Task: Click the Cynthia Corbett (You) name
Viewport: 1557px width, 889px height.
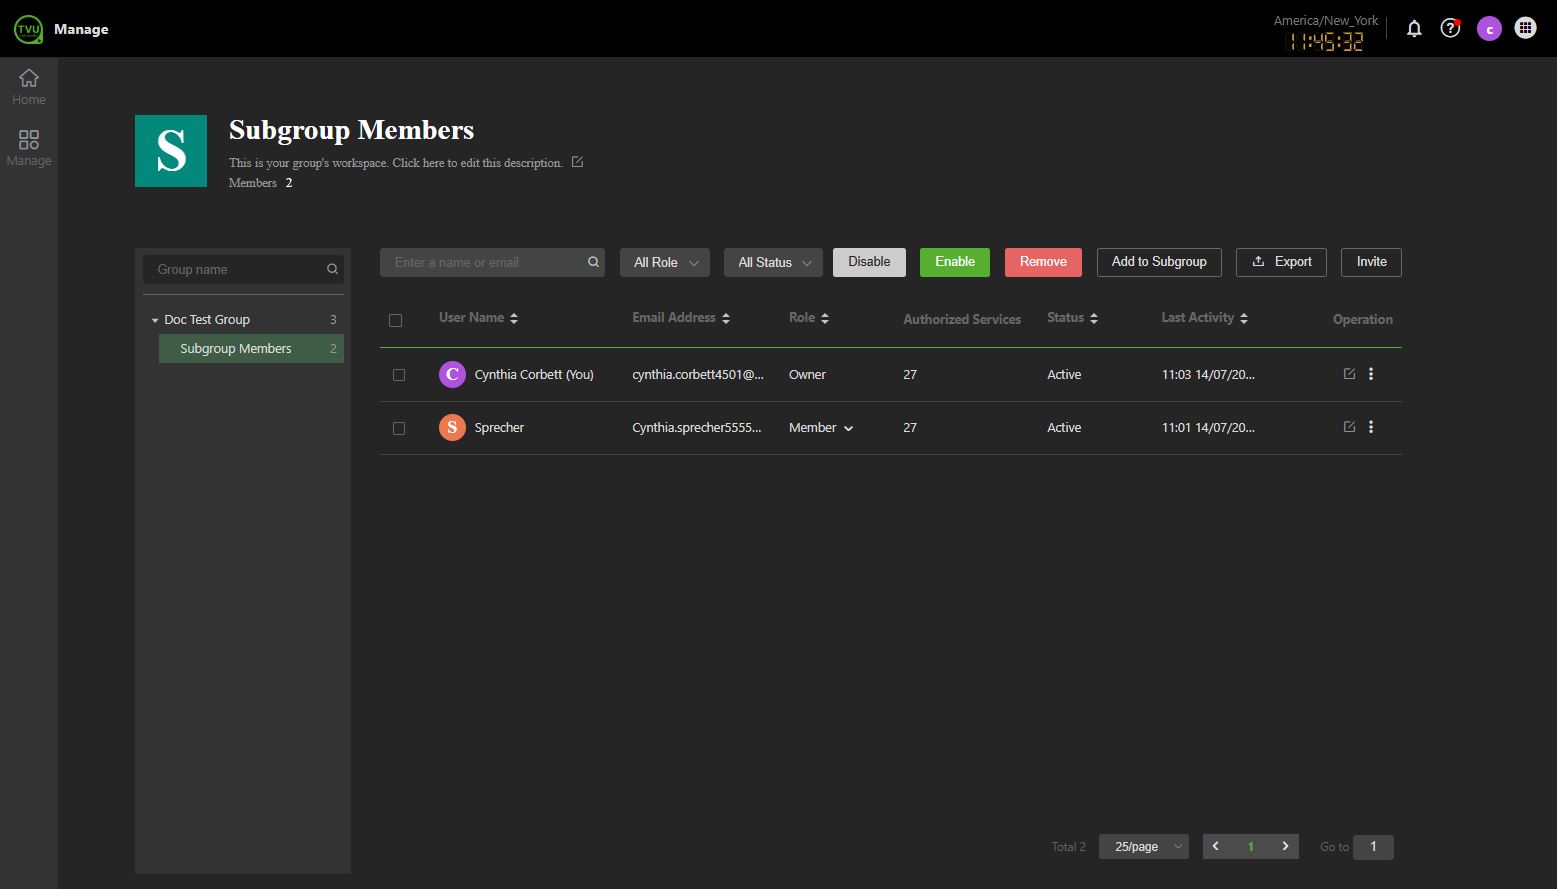Action: pyautogui.click(x=534, y=374)
